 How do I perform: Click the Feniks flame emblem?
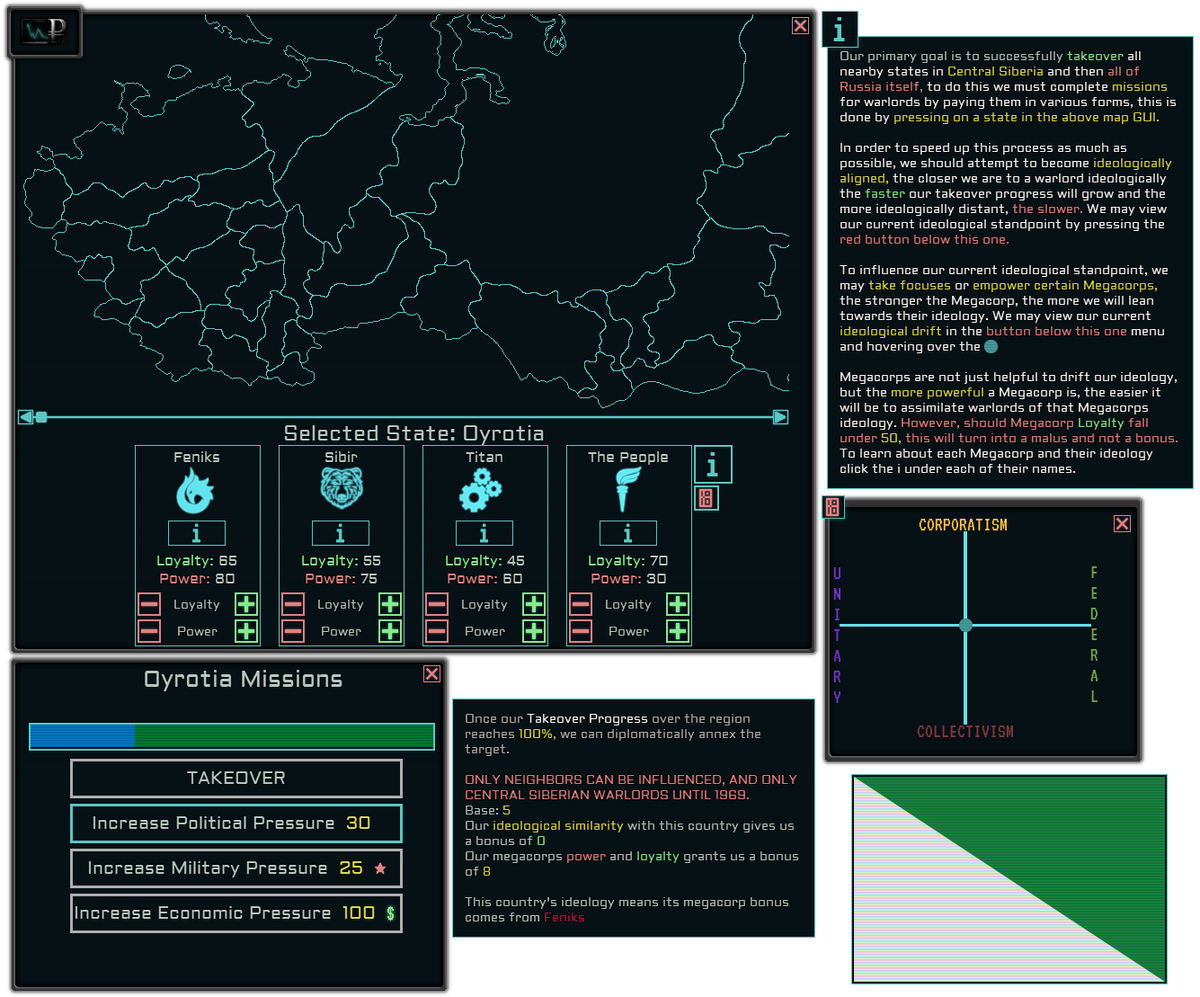click(x=197, y=491)
